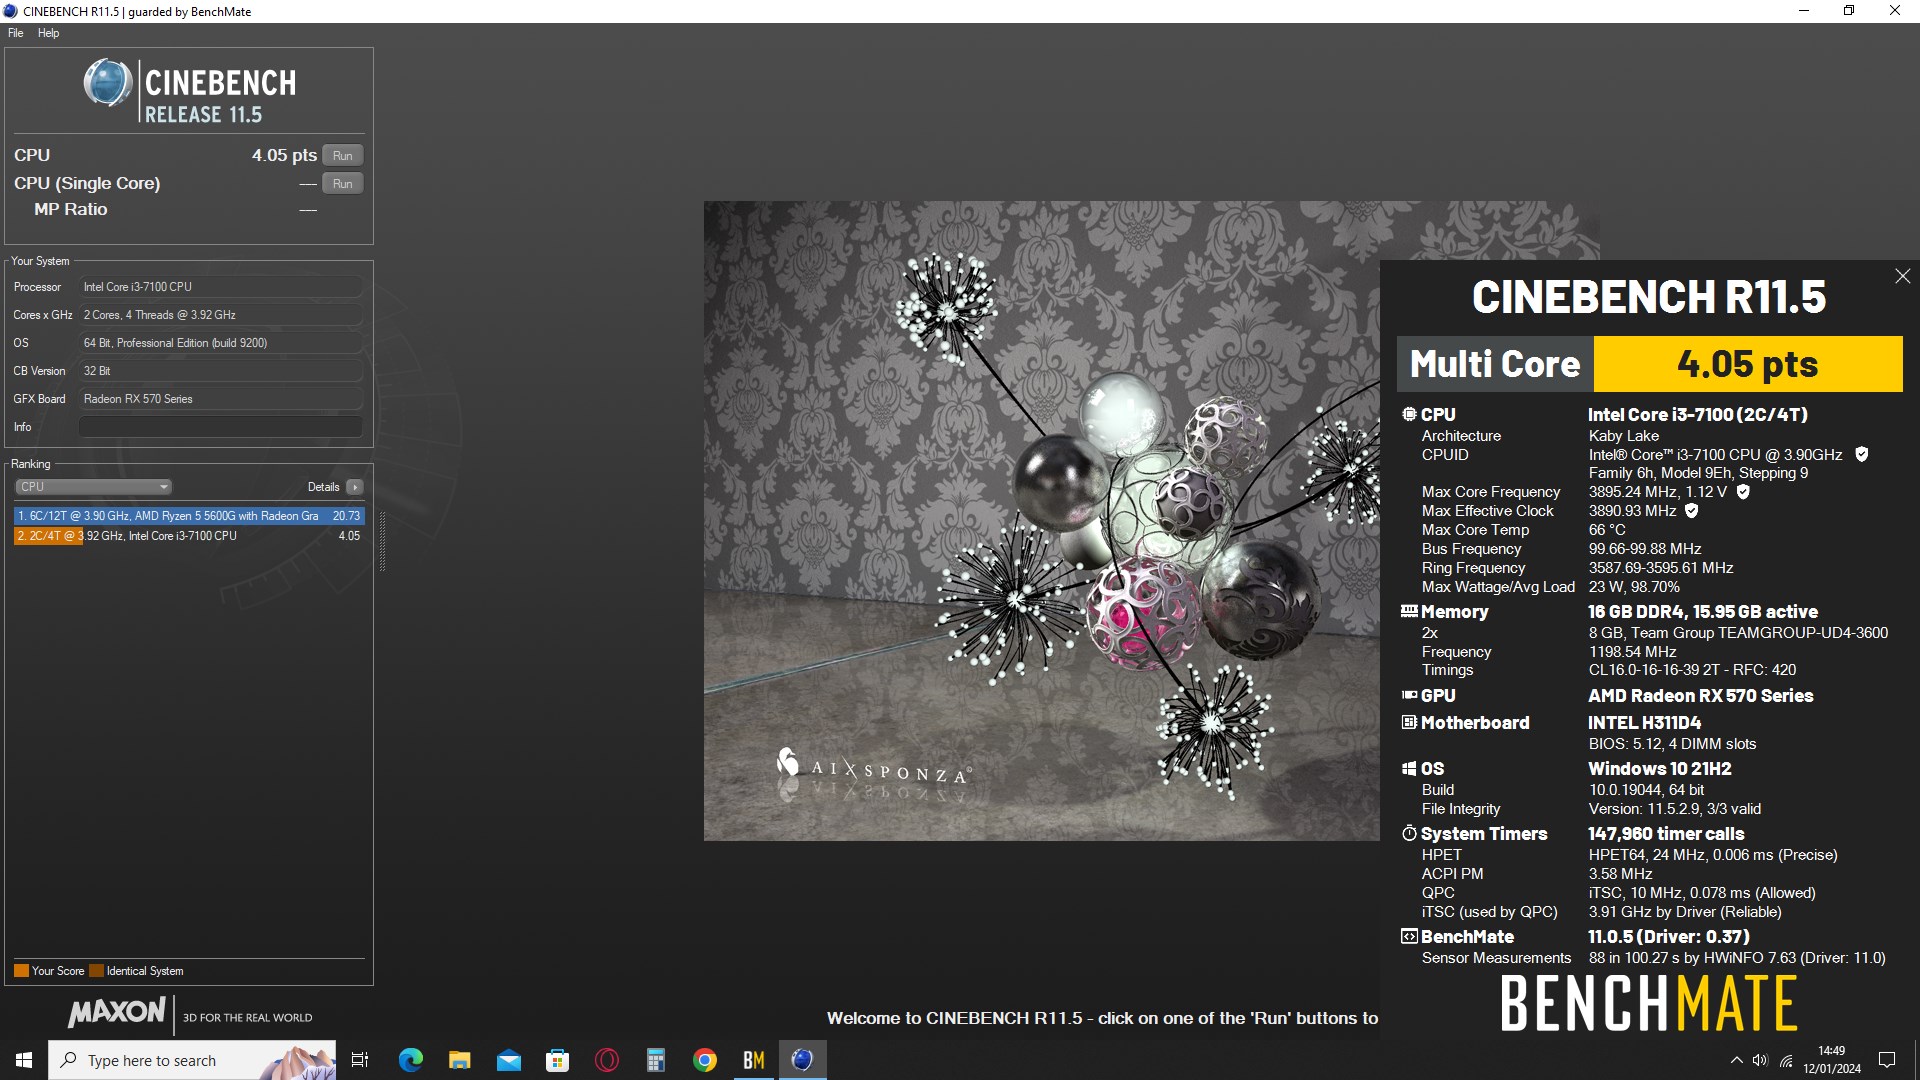Click the OS field 64 Bit, Professional Edition
1920x1080 pixels.
point(221,343)
